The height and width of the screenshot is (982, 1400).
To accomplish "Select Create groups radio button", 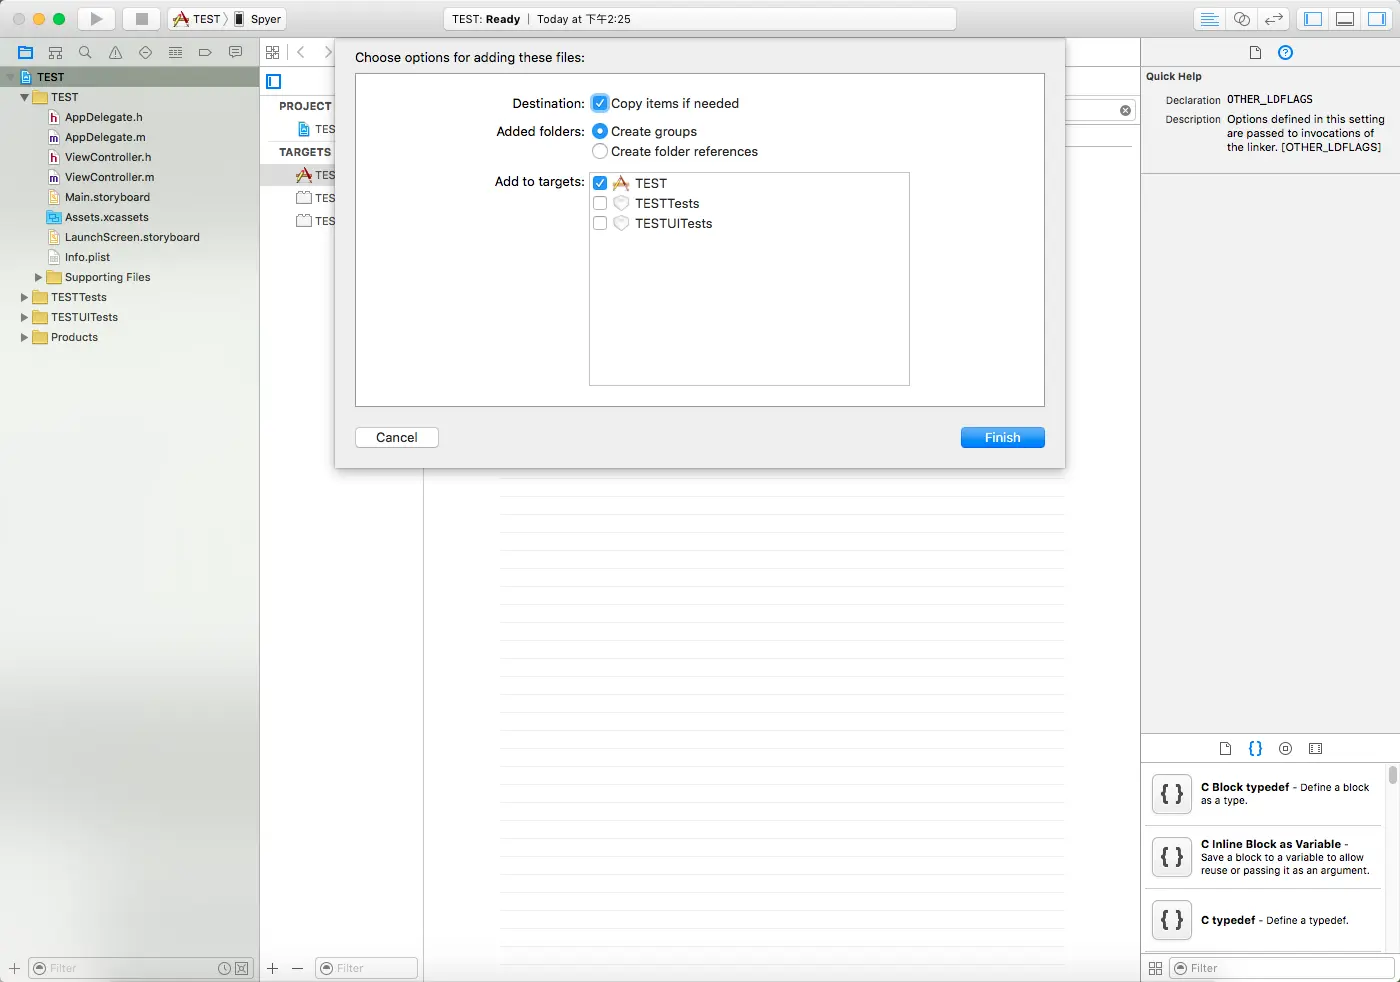I will 600,131.
